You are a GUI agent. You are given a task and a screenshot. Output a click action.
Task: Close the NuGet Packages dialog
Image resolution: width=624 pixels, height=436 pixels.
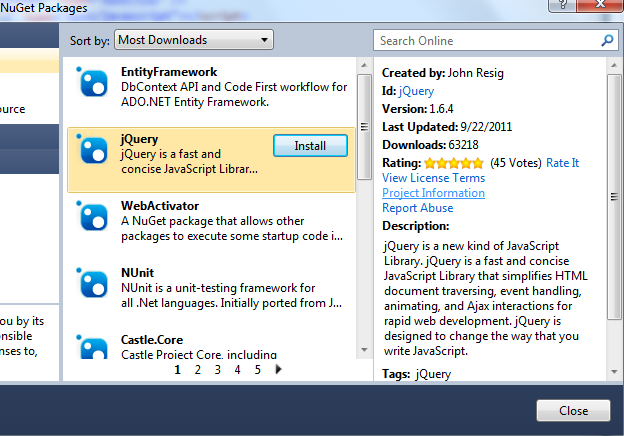(x=573, y=411)
